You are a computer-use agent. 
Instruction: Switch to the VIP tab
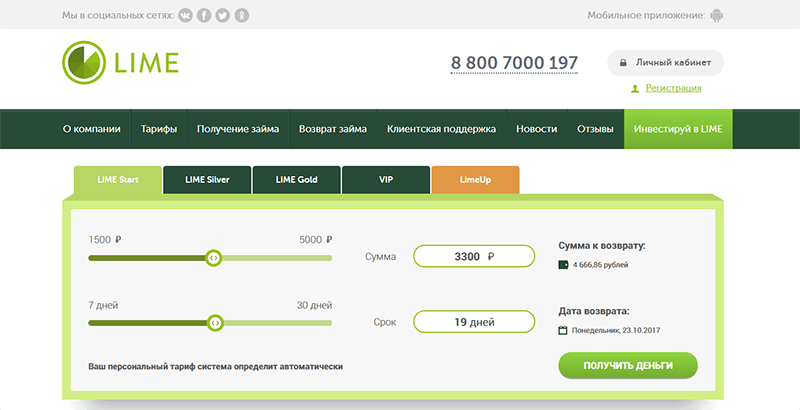386,180
